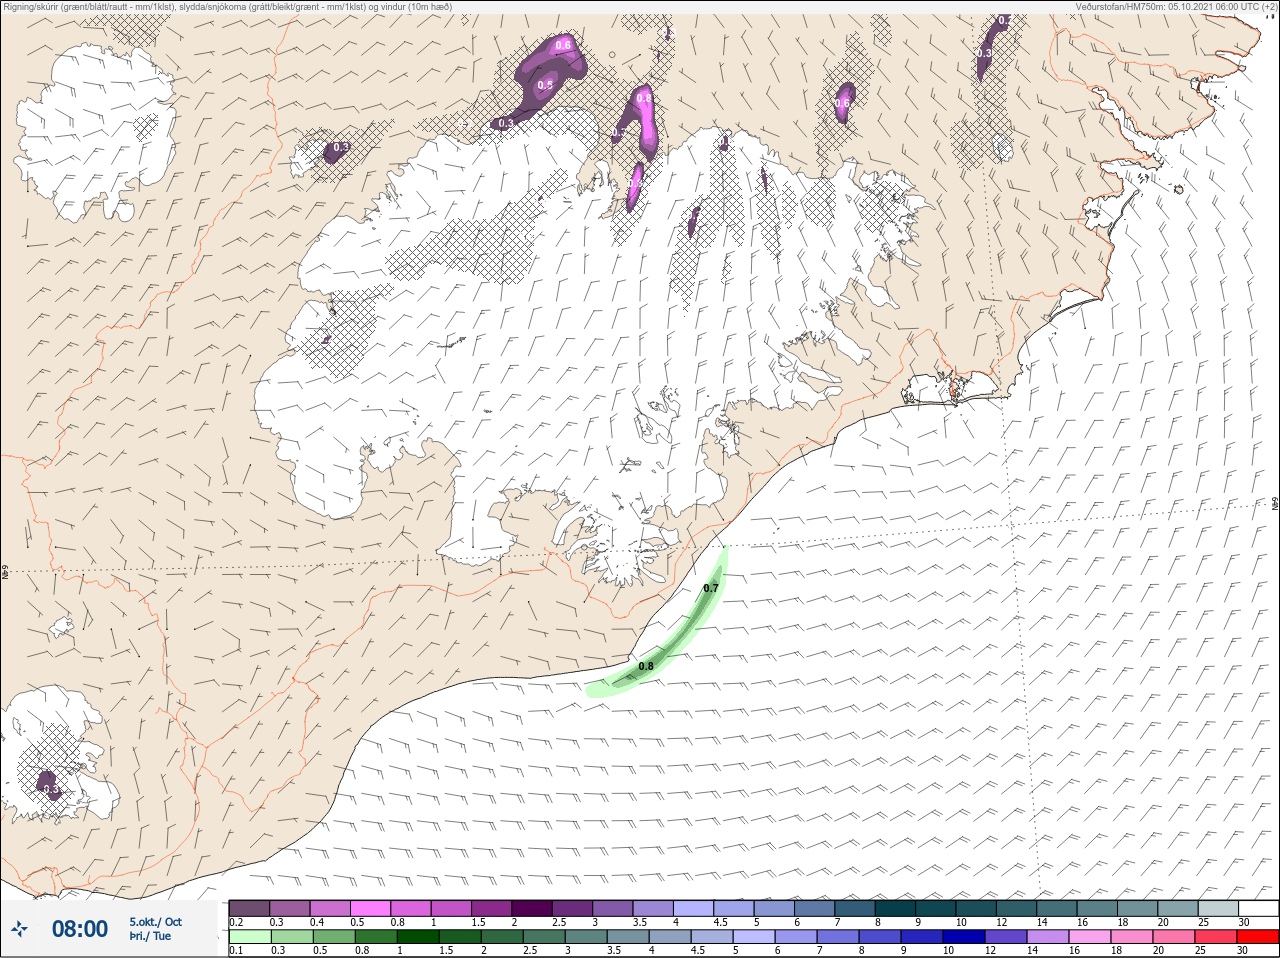
Task: Click the 0.3 value on small western island
Action: click(x=341, y=147)
